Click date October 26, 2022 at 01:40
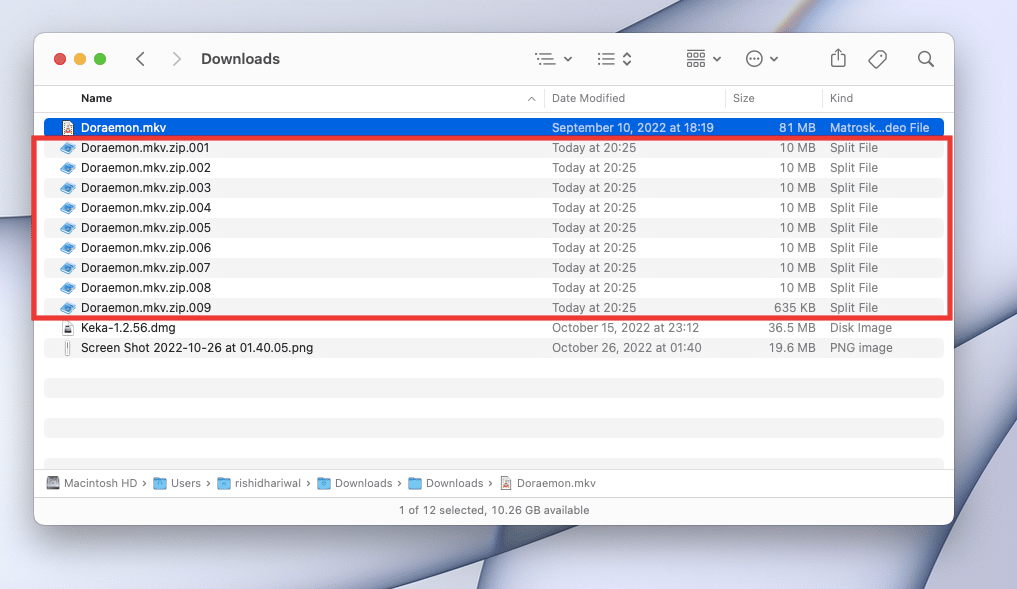1017x589 pixels. pos(627,348)
